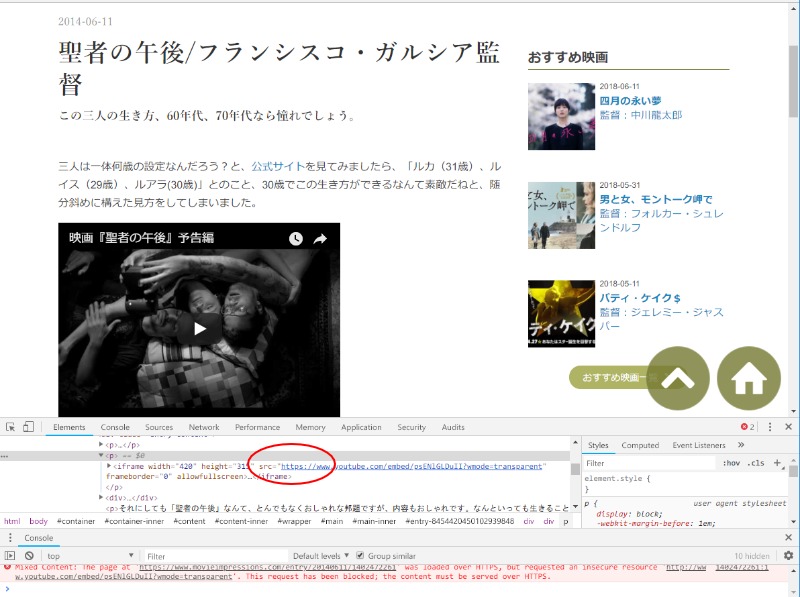800x597 pixels.
Task: Open the 男と女、モントーク岬で movie link
Action: tap(656, 199)
